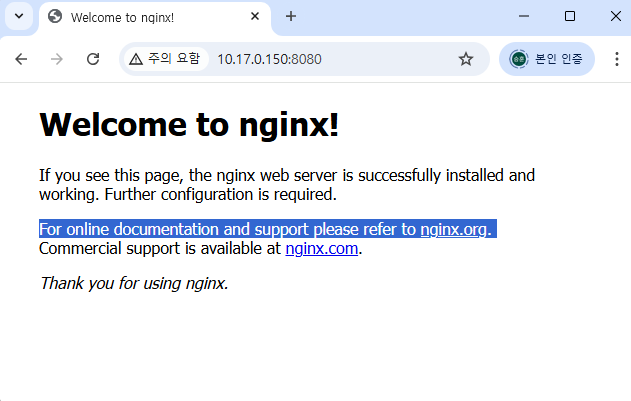Reload the current page
The height and width of the screenshot is (401, 631).
click(x=93, y=59)
